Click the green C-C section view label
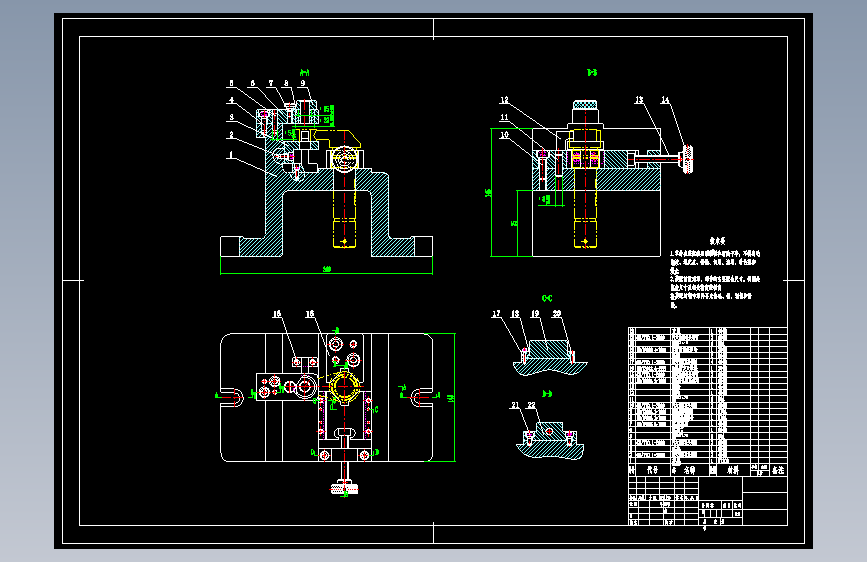 [x=547, y=299]
